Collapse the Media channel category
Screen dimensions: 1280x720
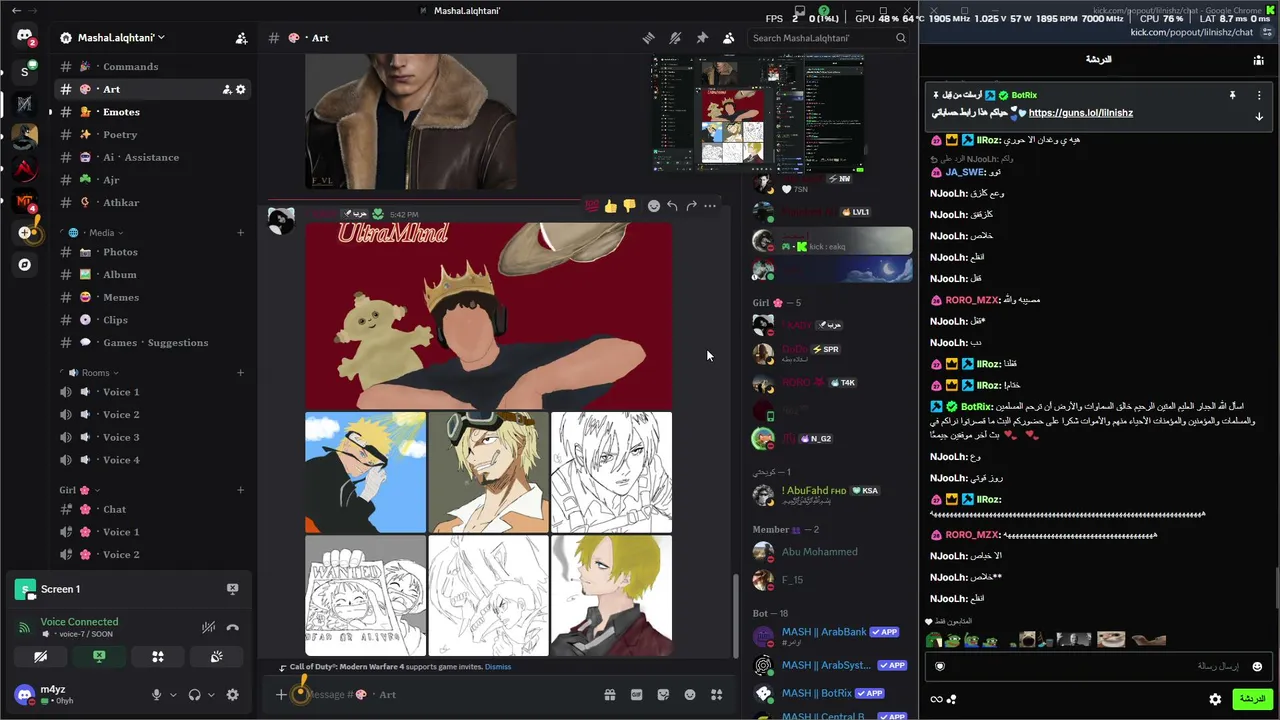pyautogui.click(x=95, y=233)
